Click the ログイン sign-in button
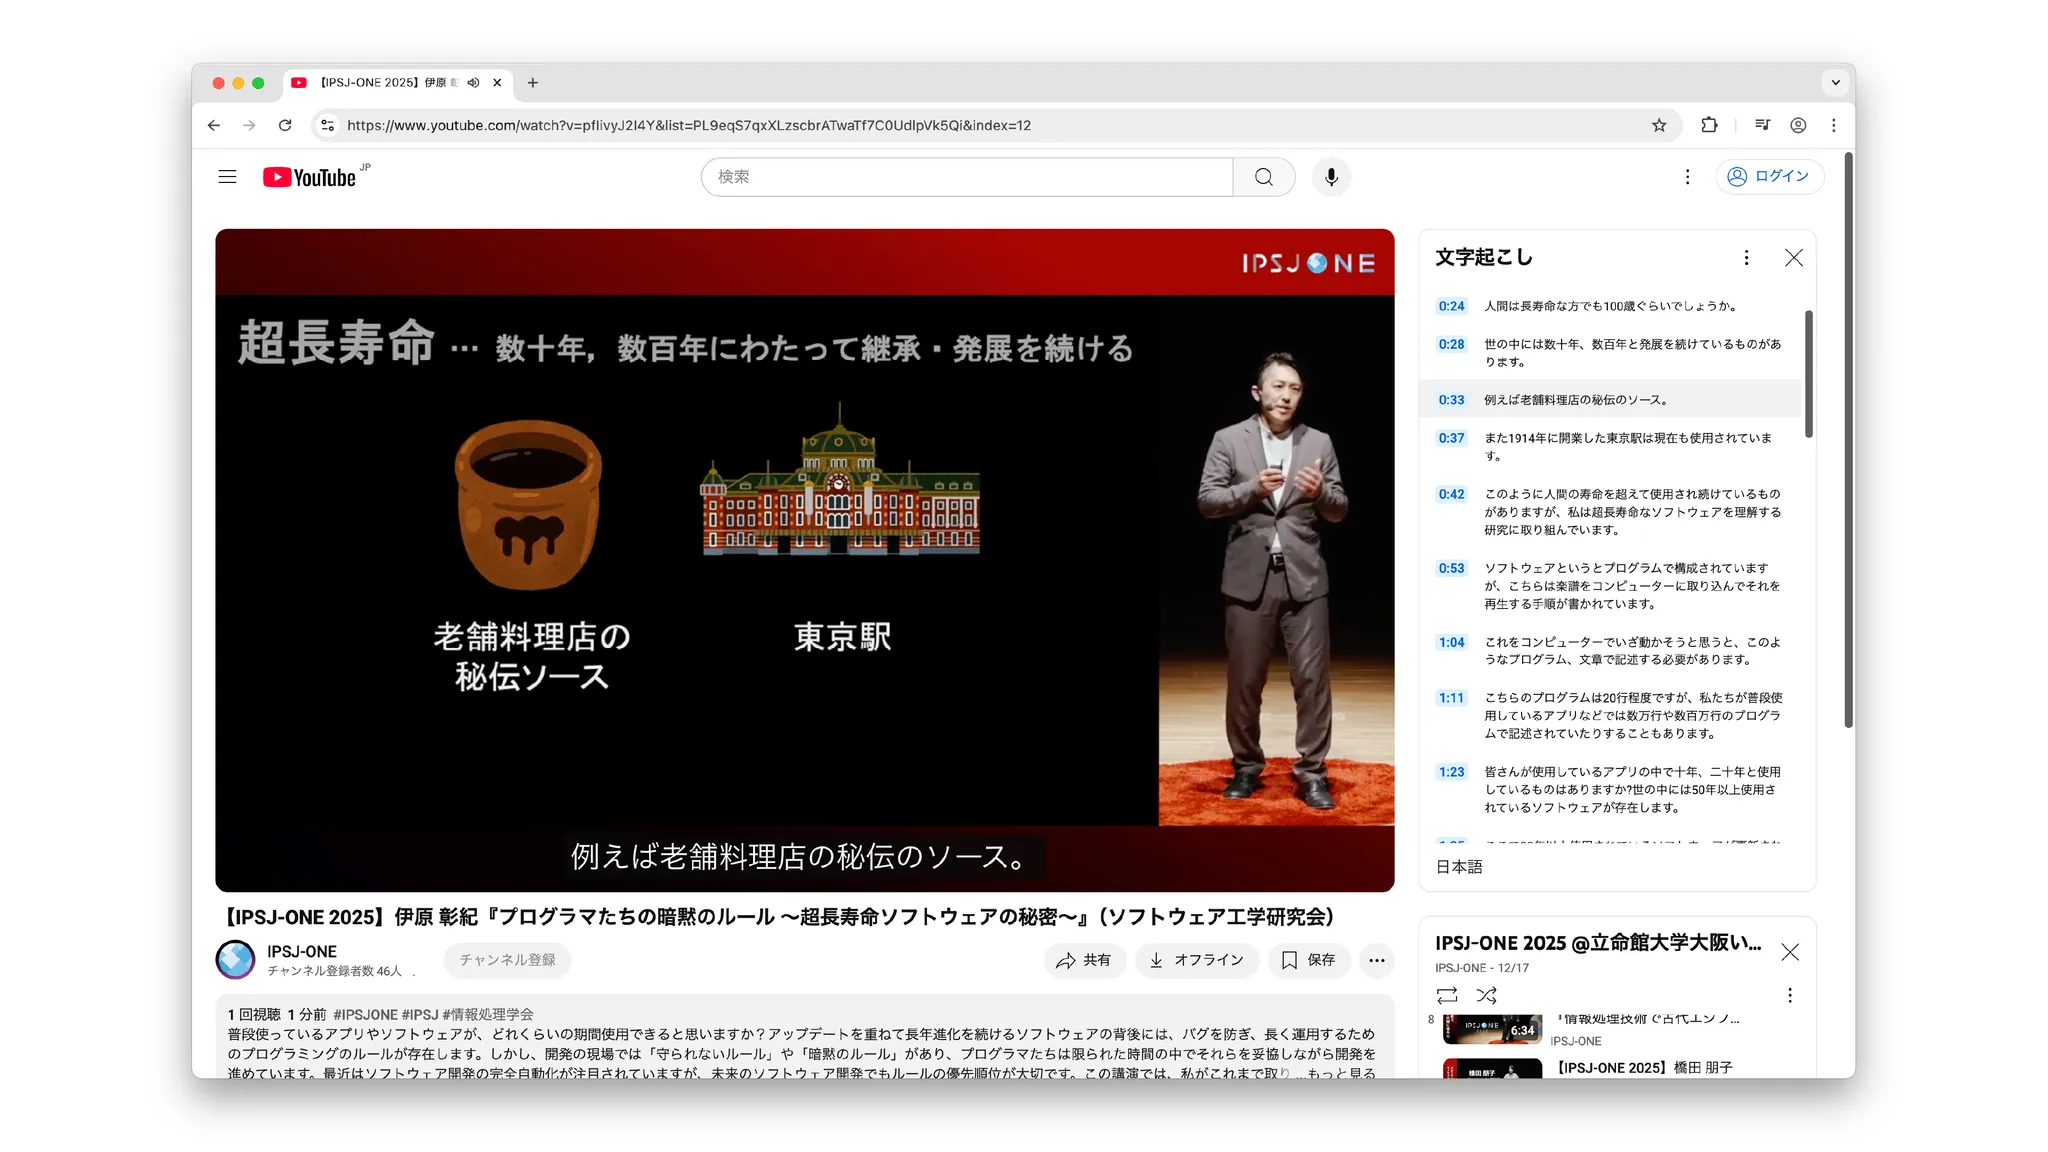This screenshot has height=1152, width=2048. [x=1769, y=176]
